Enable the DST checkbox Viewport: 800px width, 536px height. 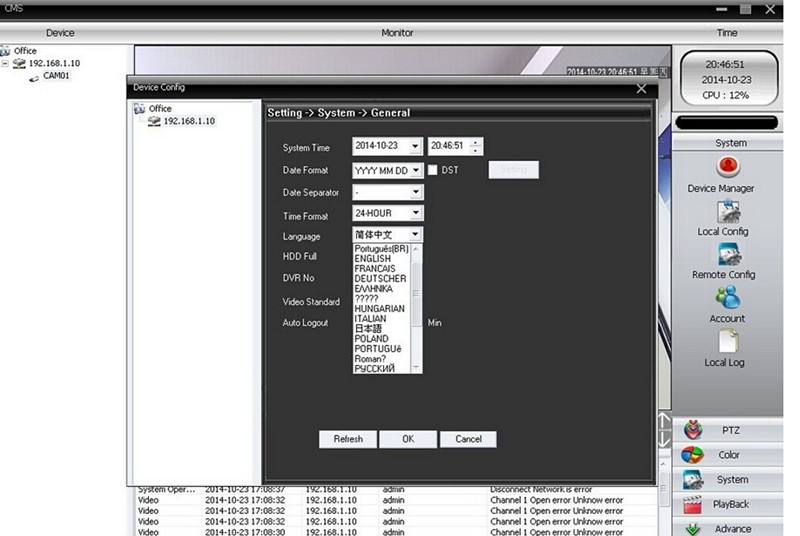(433, 170)
